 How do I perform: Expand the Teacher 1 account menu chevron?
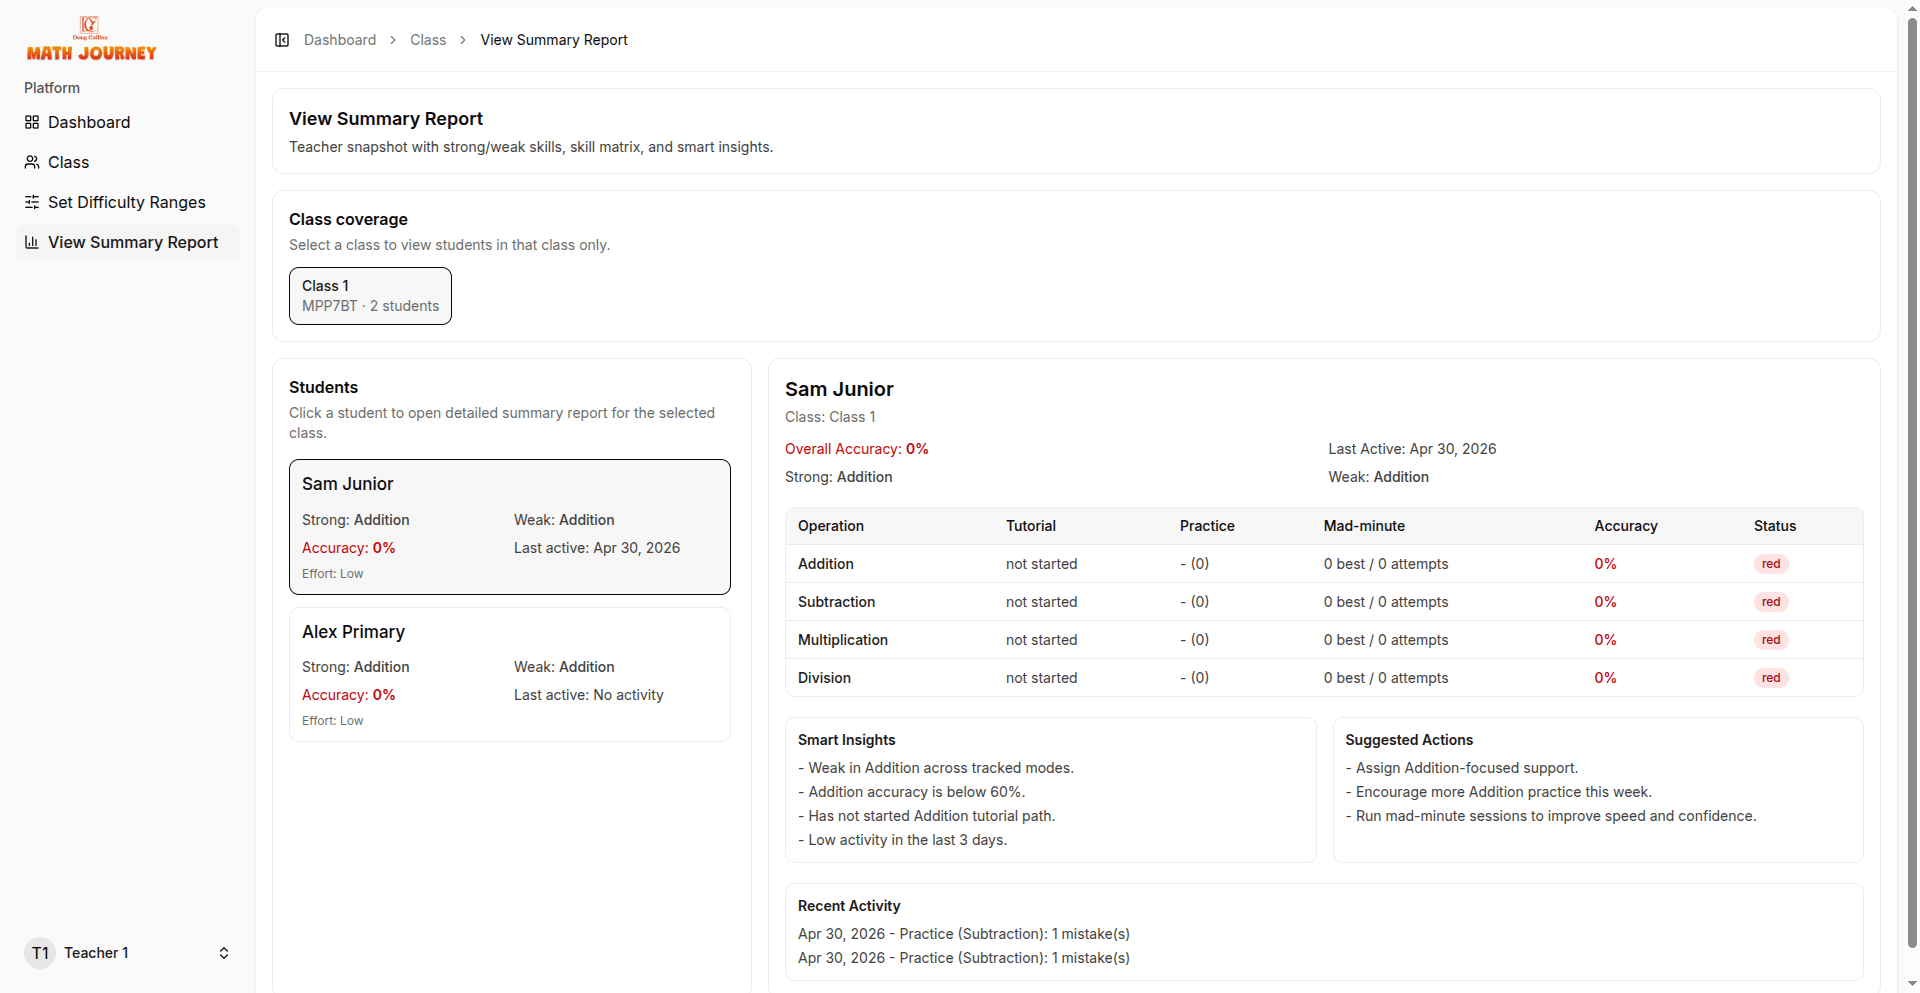pyautogui.click(x=224, y=953)
